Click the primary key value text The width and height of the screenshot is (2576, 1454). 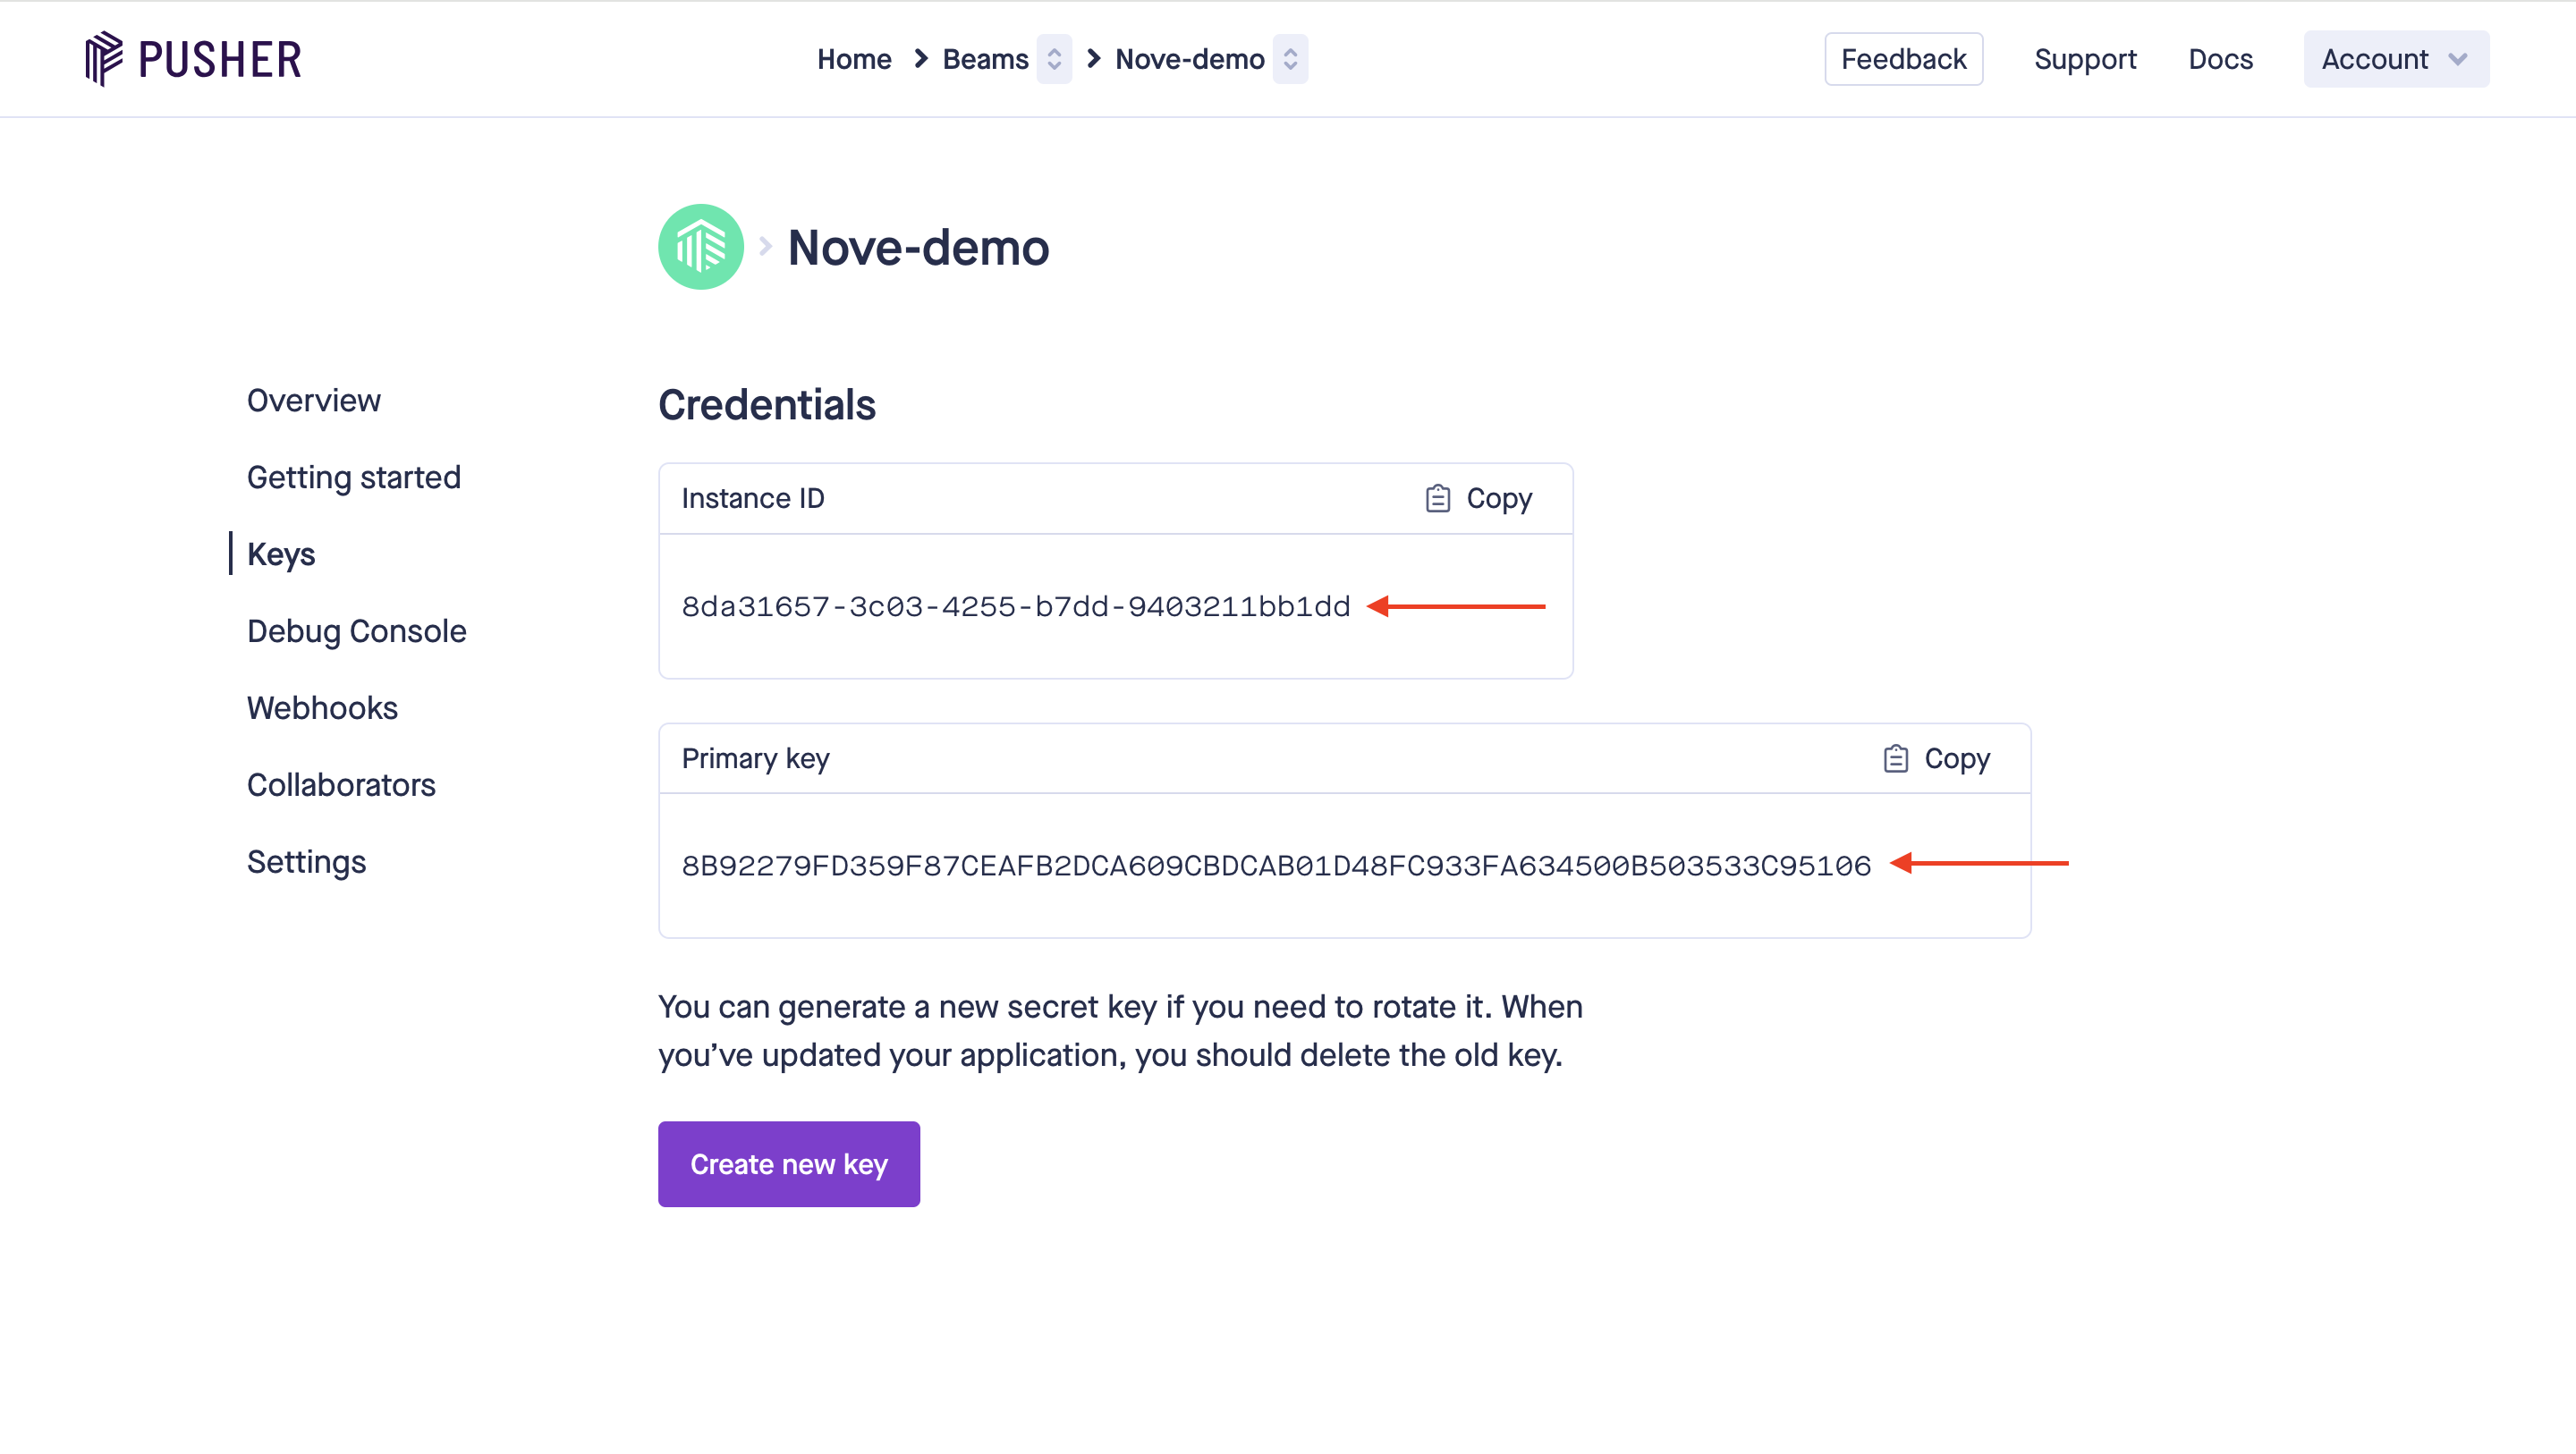(x=1275, y=866)
